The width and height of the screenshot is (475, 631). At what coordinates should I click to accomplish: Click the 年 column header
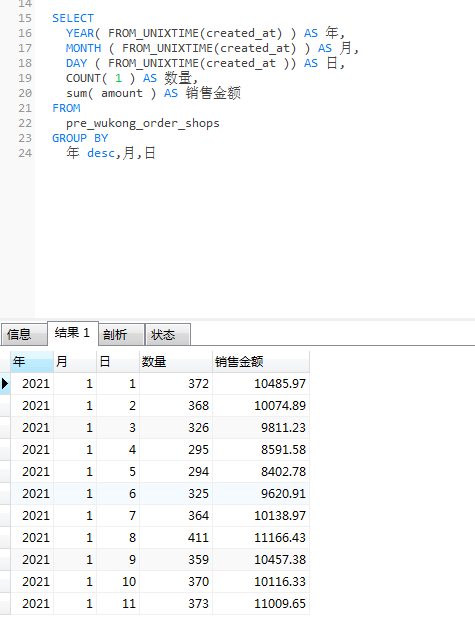32,361
